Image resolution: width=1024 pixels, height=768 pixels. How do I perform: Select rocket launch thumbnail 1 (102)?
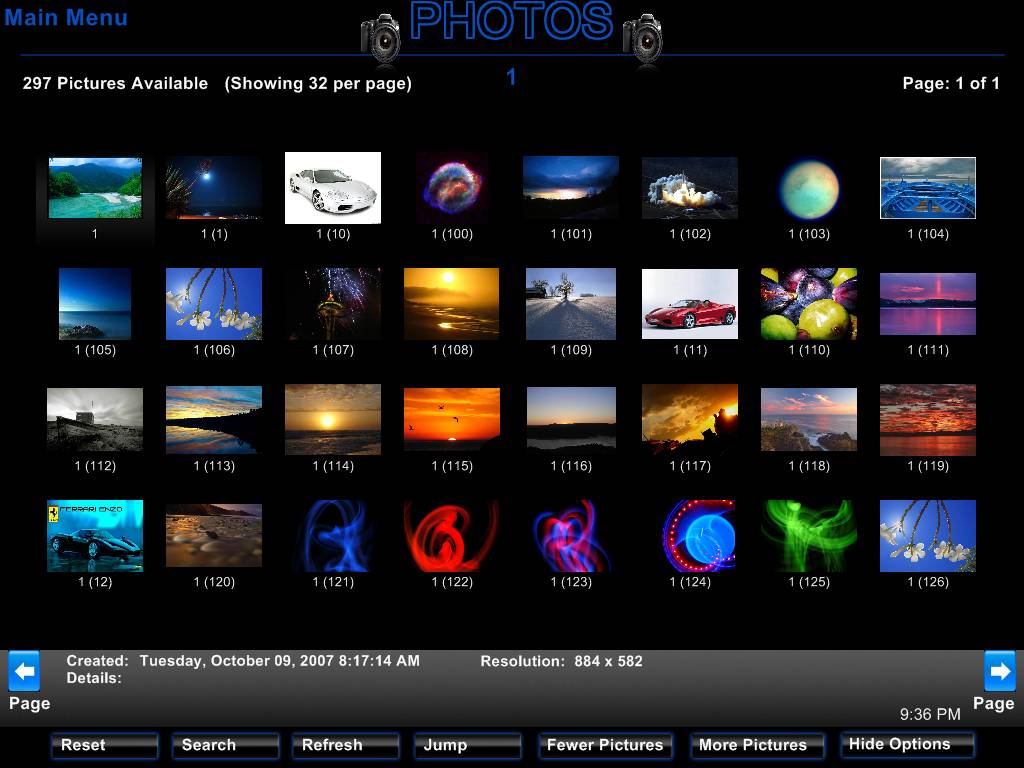pyautogui.click(x=690, y=187)
